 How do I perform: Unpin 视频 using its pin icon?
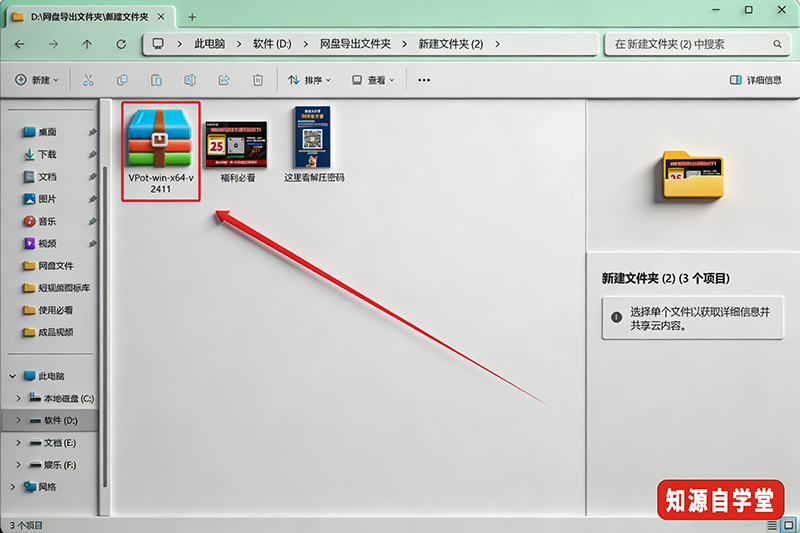(92, 243)
